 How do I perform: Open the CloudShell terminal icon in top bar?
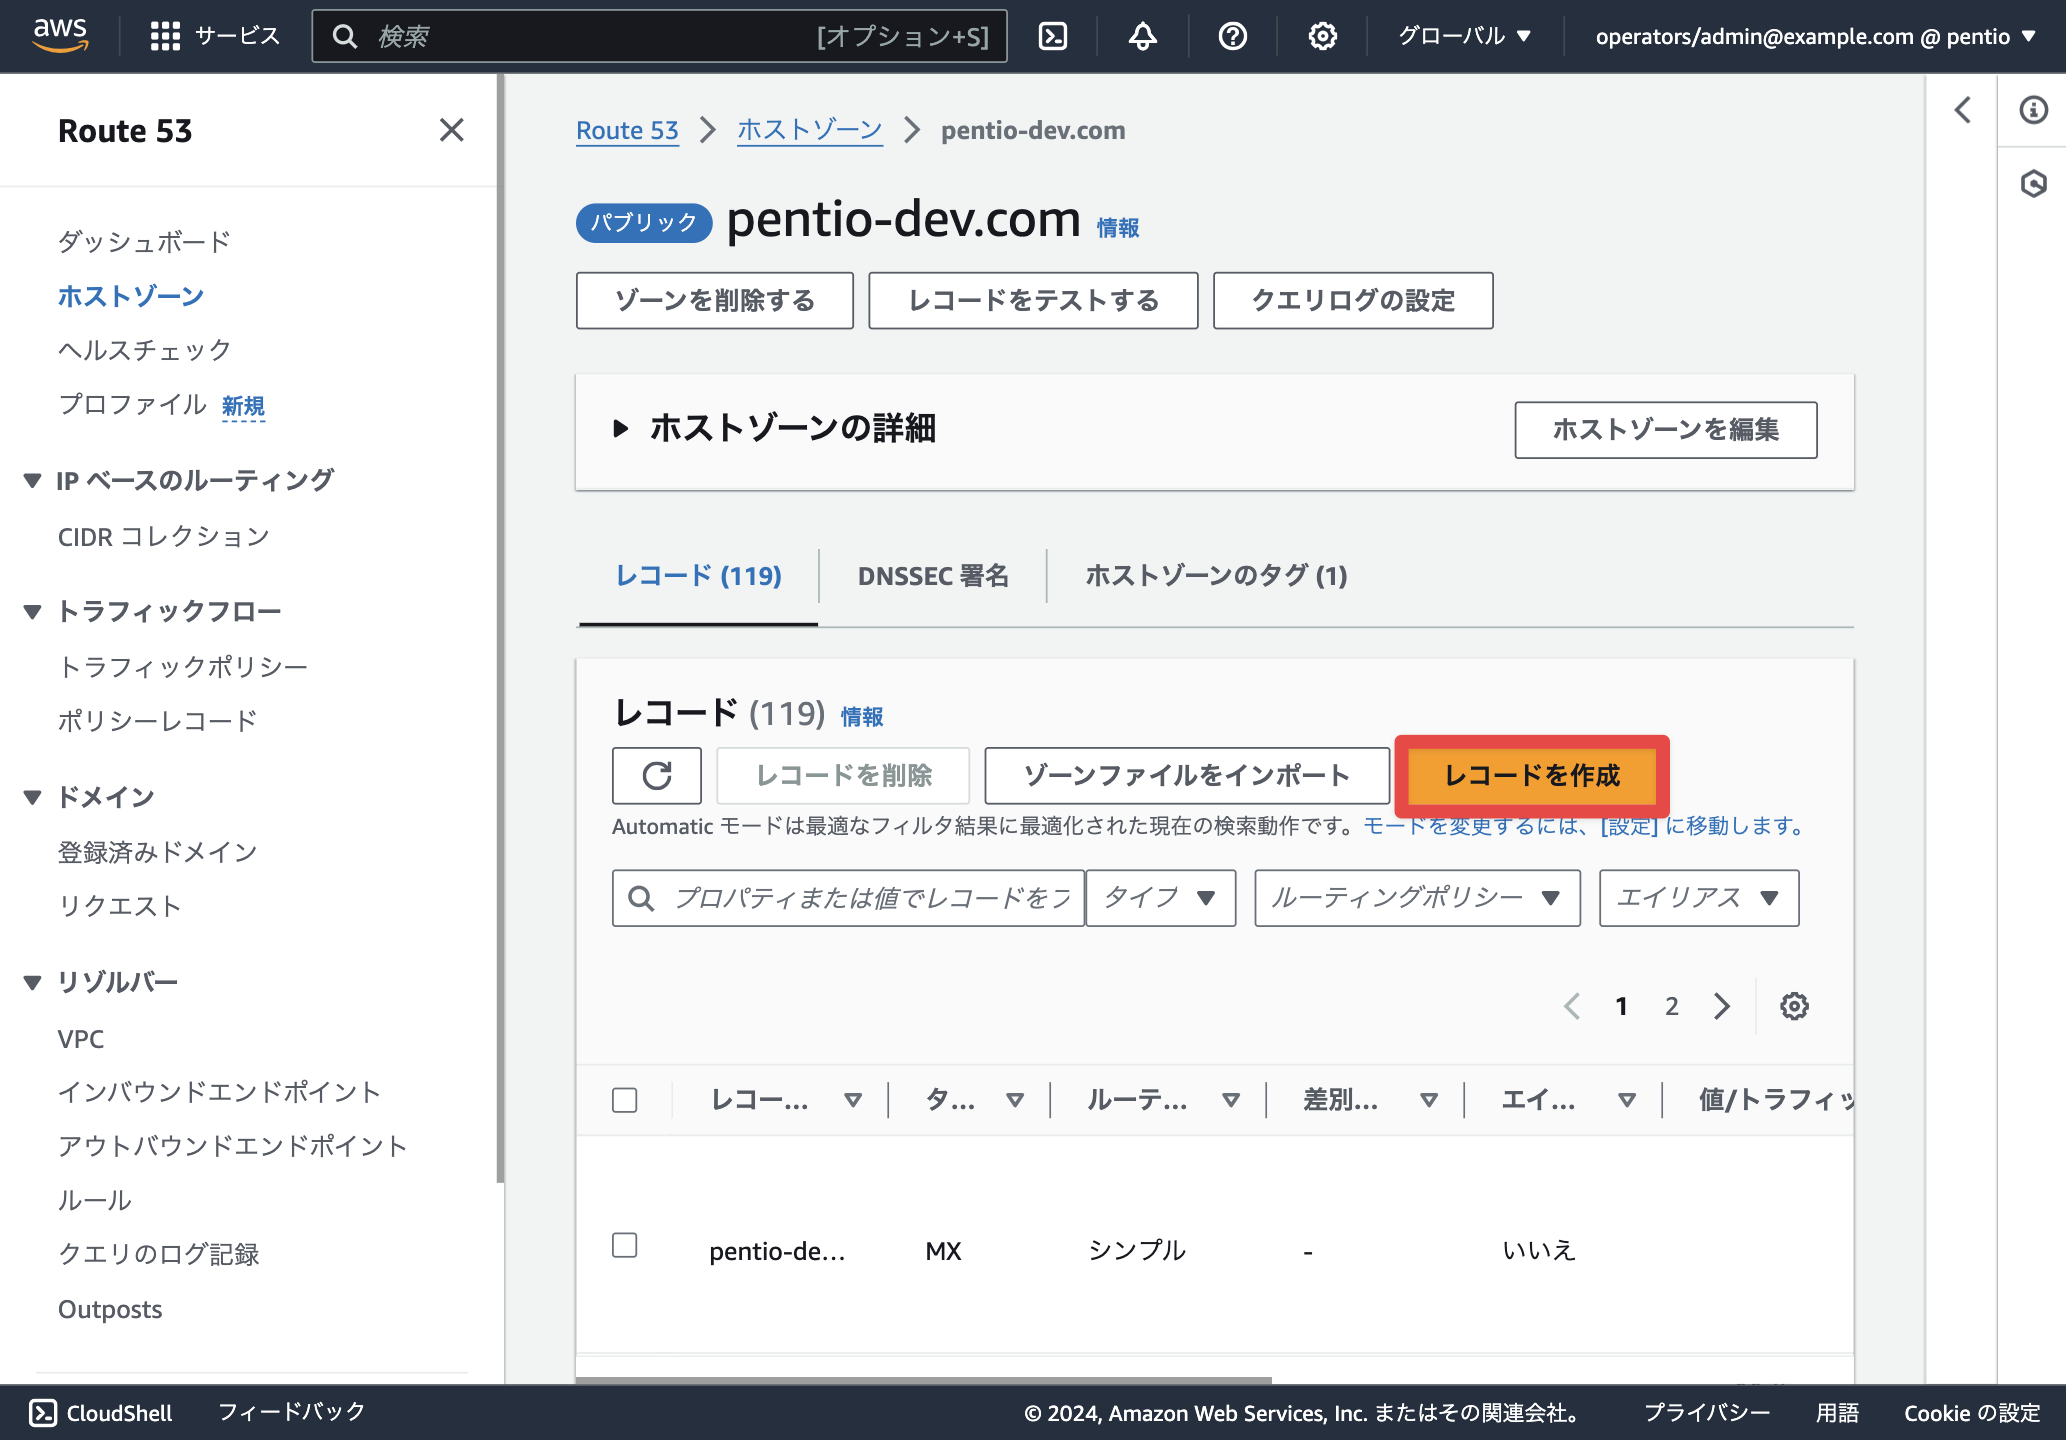click(x=1053, y=37)
